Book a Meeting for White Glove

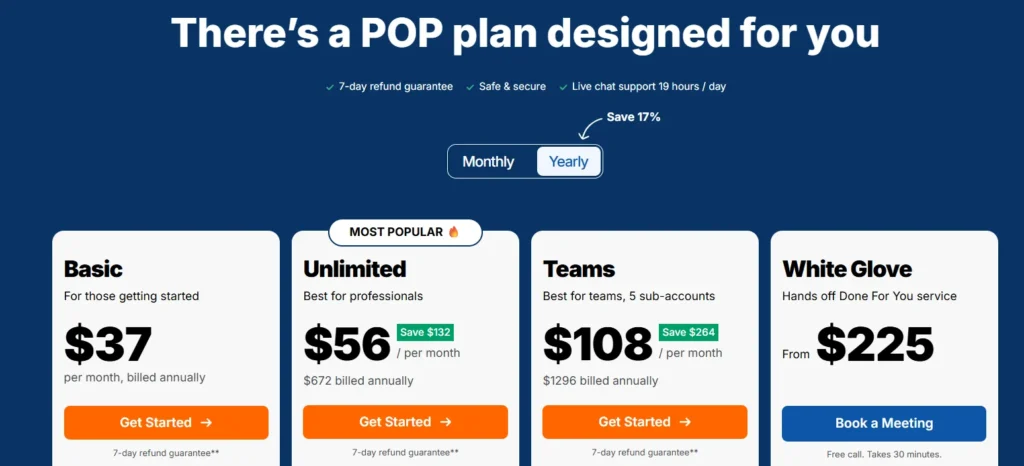click(883, 423)
